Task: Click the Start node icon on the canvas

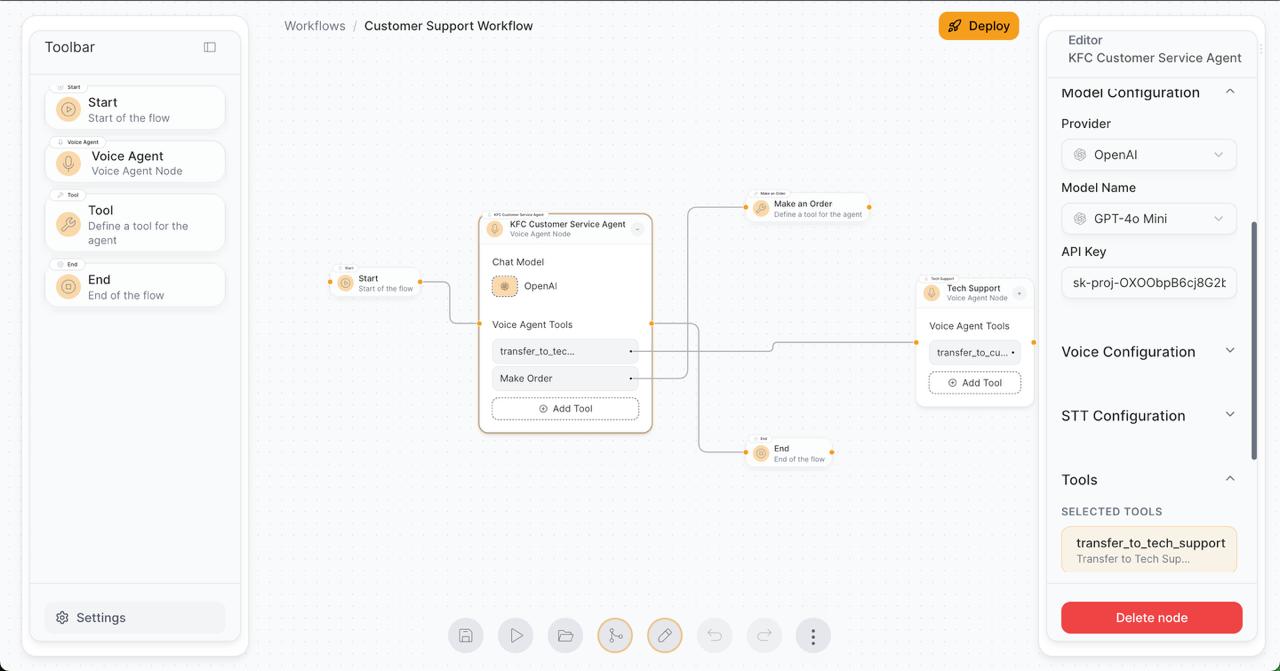Action: point(346,283)
